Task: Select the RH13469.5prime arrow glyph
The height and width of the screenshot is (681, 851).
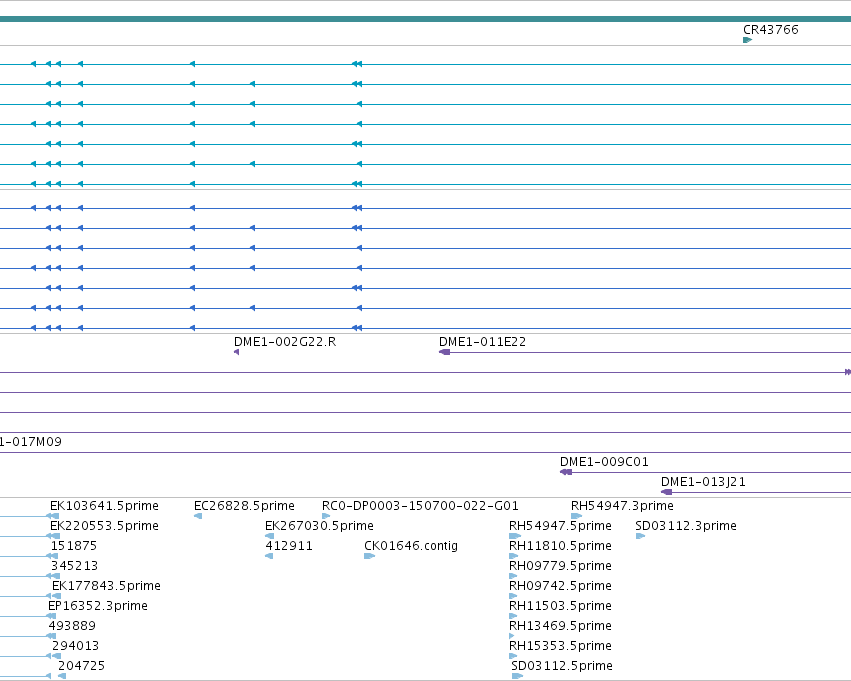Action: click(x=512, y=636)
